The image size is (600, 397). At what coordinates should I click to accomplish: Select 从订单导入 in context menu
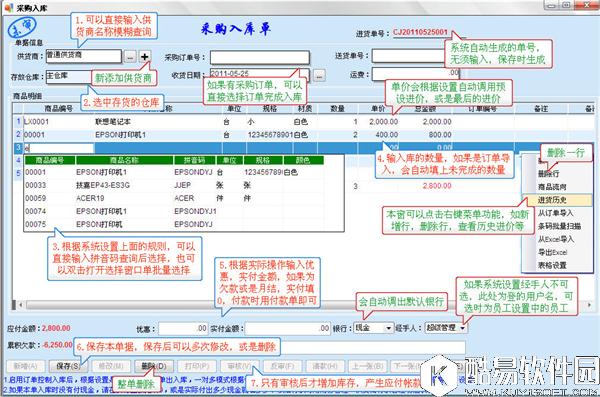(x=555, y=213)
